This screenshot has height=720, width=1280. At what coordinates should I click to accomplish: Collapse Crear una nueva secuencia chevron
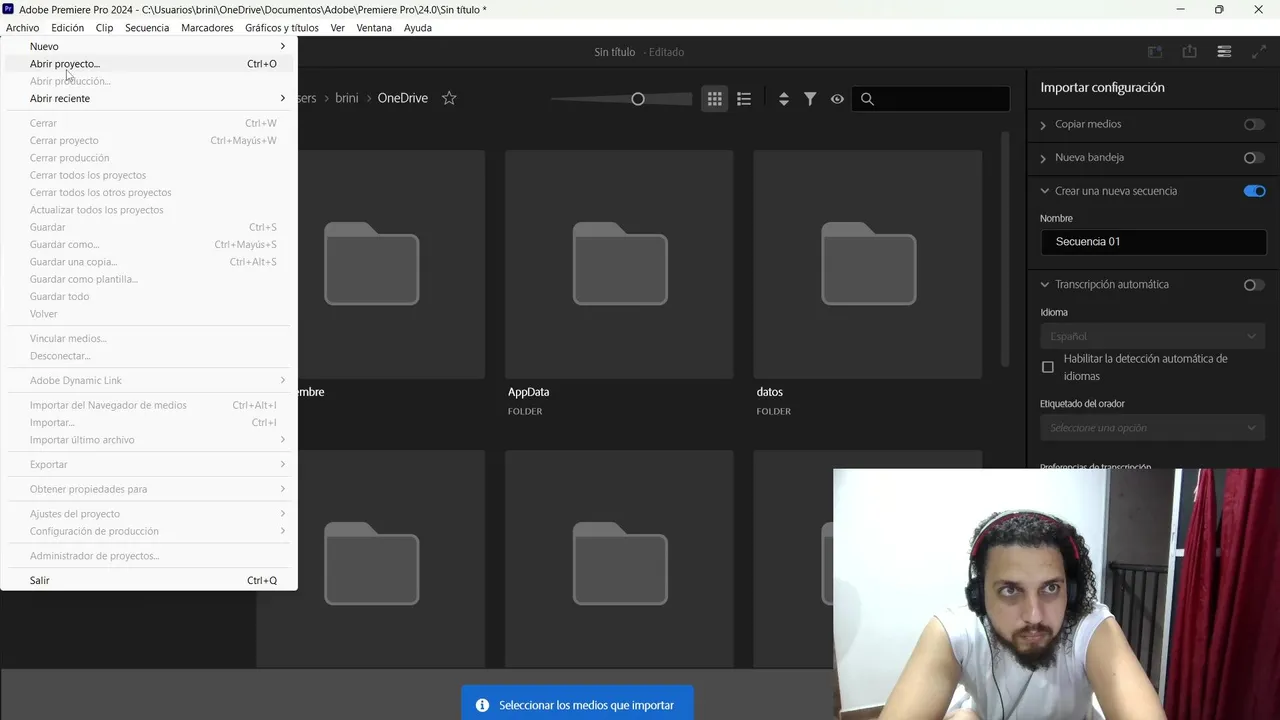coord(1044,191)
